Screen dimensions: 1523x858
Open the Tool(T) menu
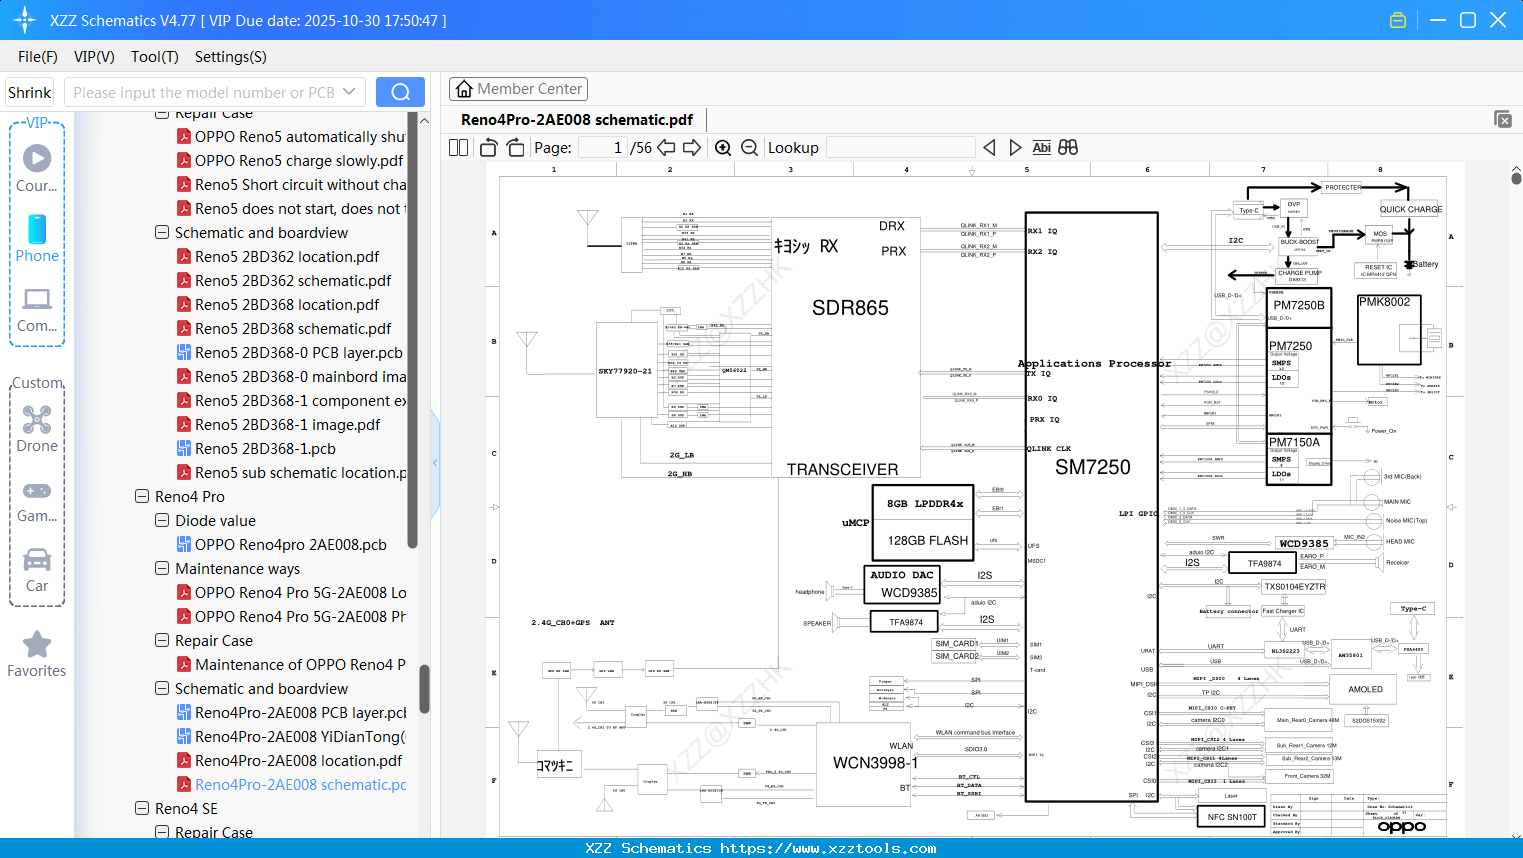point(154,57)
